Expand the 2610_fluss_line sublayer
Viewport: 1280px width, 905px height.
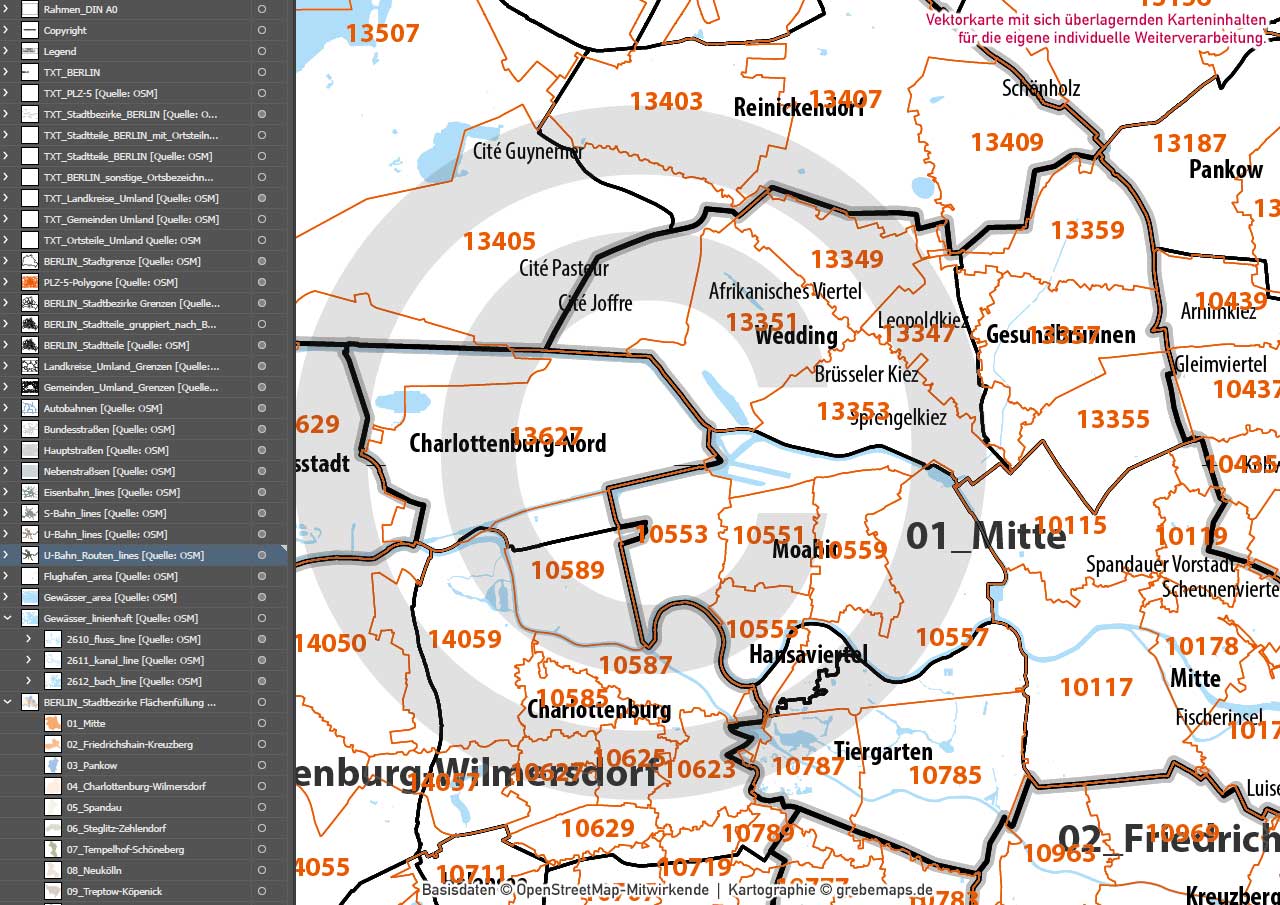[28, 640]
